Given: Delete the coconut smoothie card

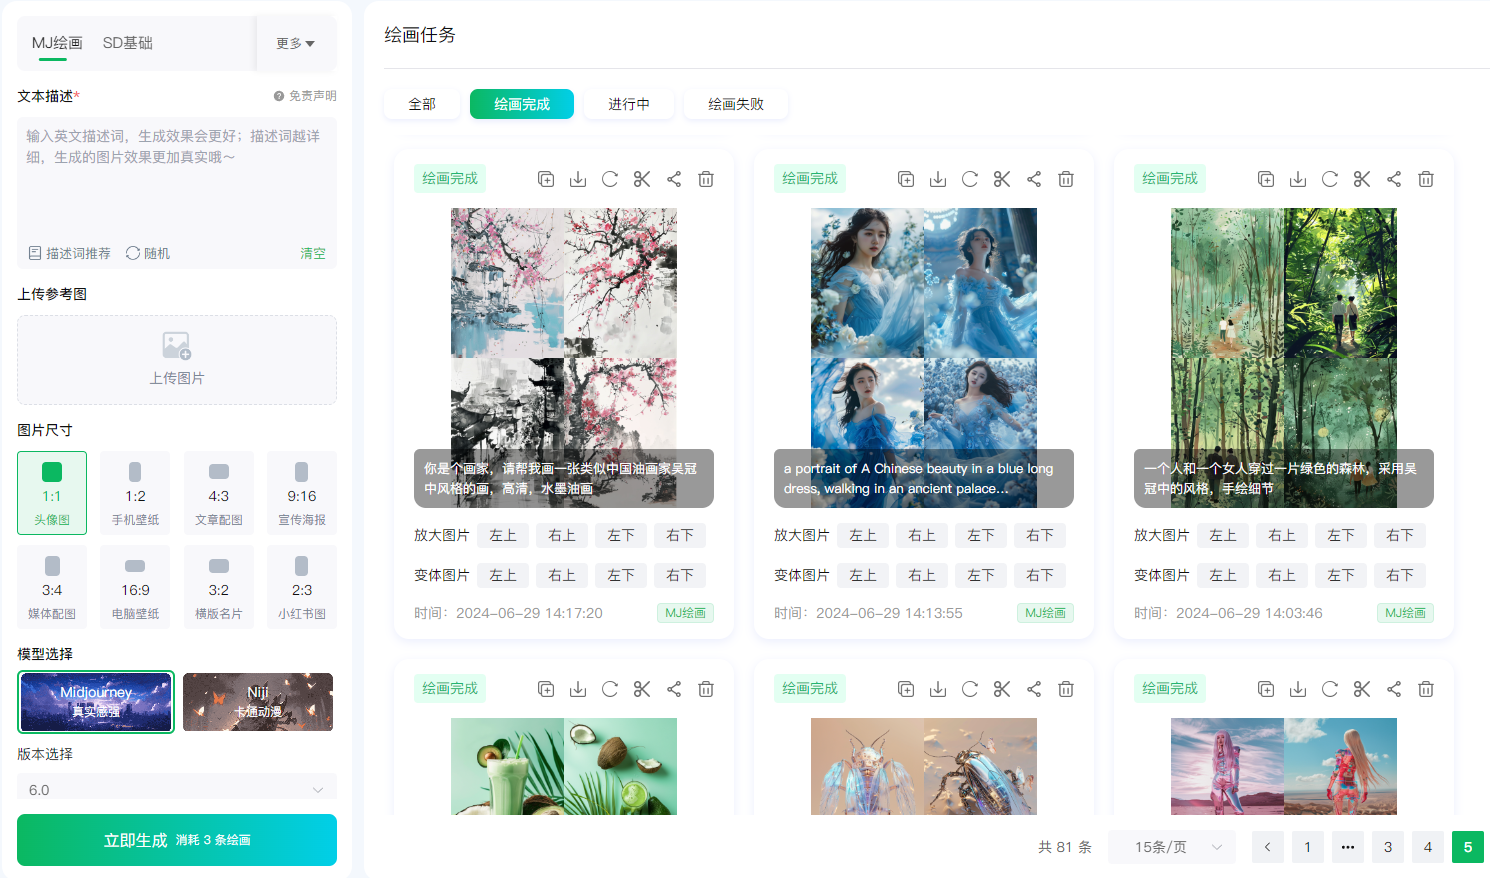Looking at the screenshot, I should (706, 689).
